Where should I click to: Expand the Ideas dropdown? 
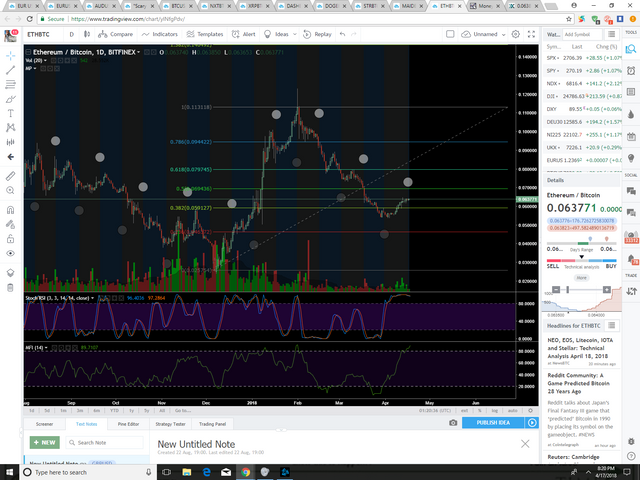294,34
